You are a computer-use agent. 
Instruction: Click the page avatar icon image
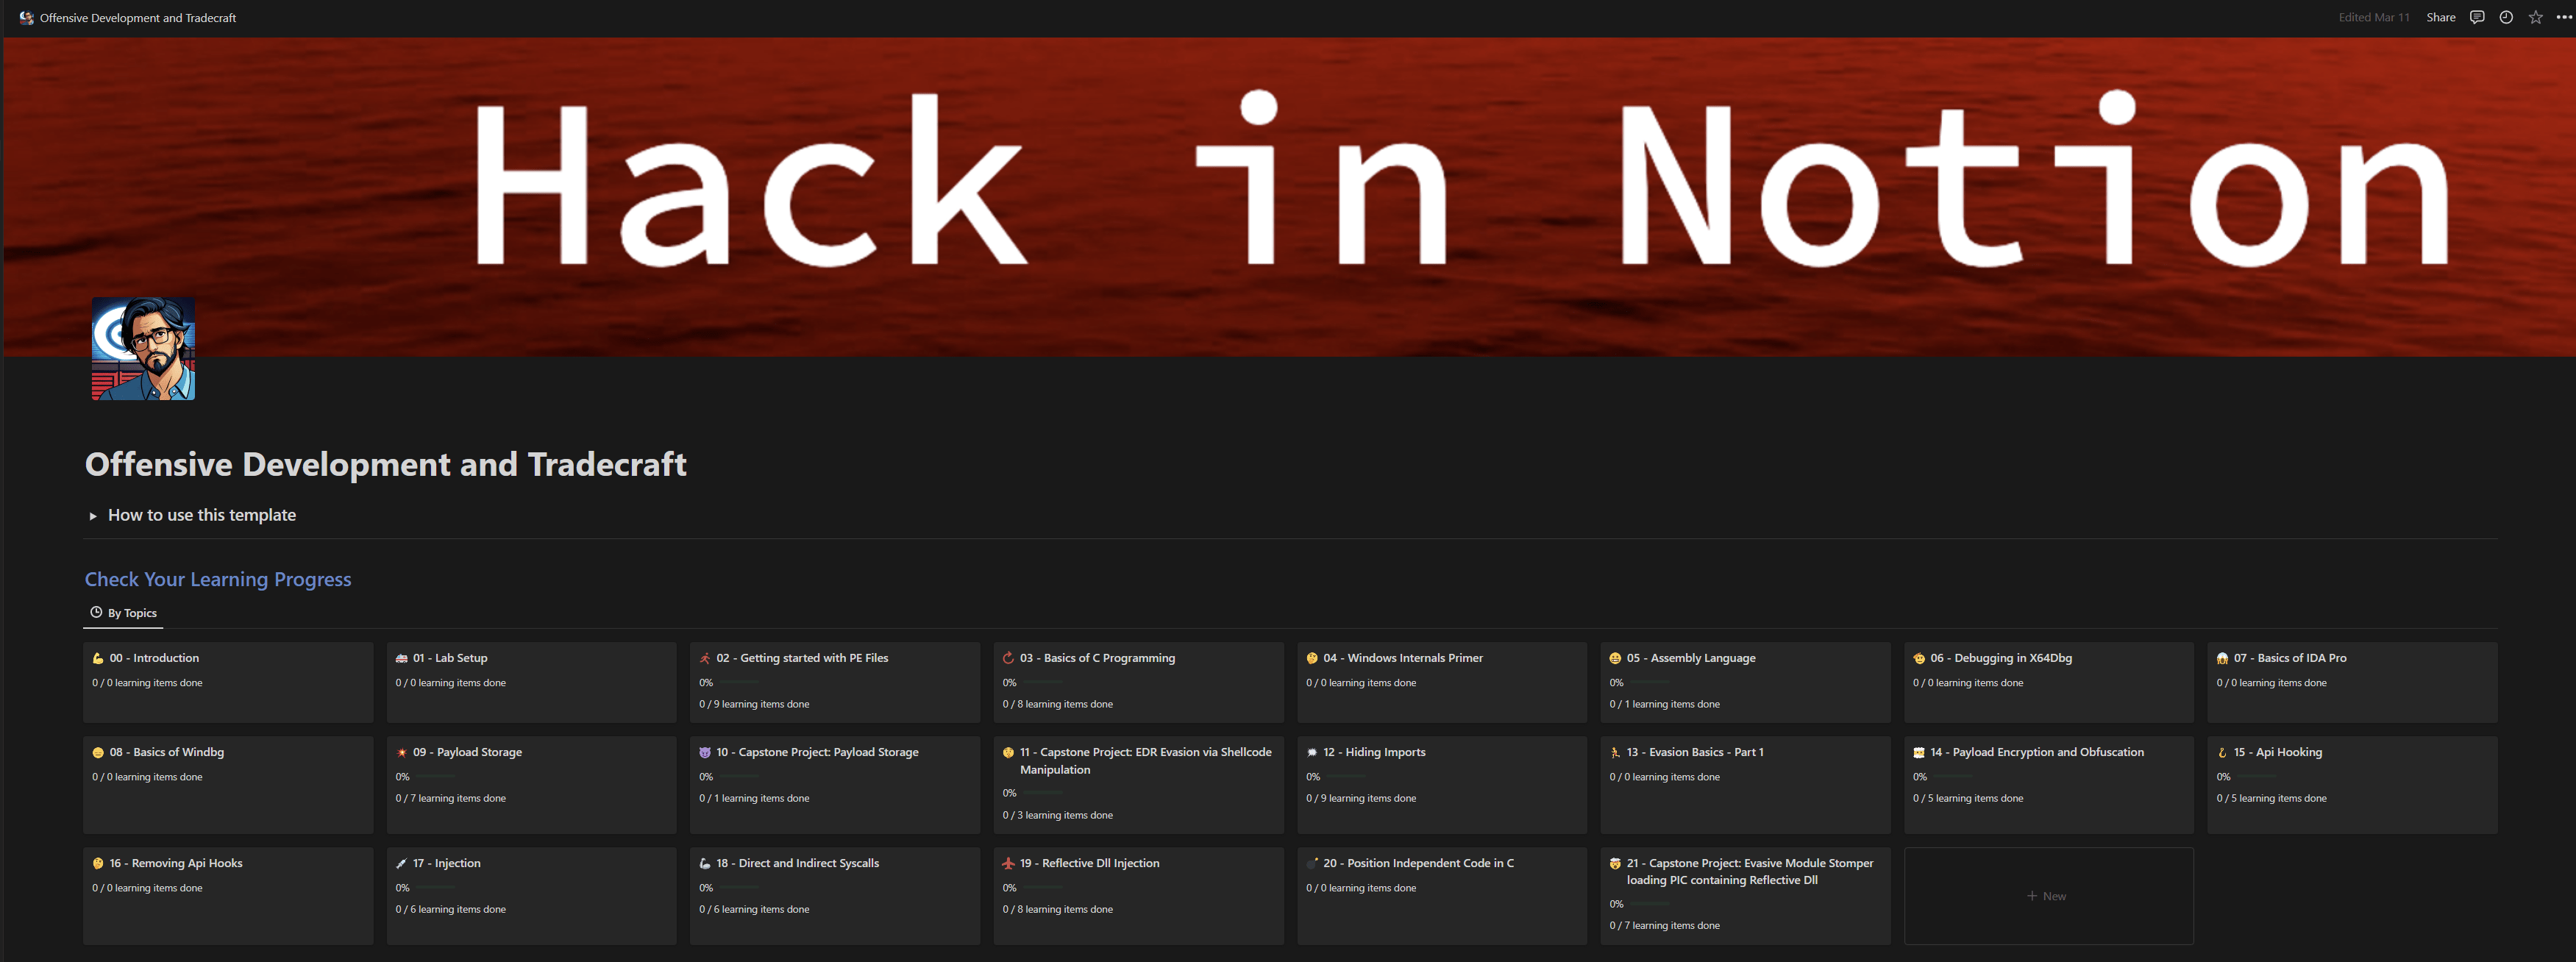(143, 348)
